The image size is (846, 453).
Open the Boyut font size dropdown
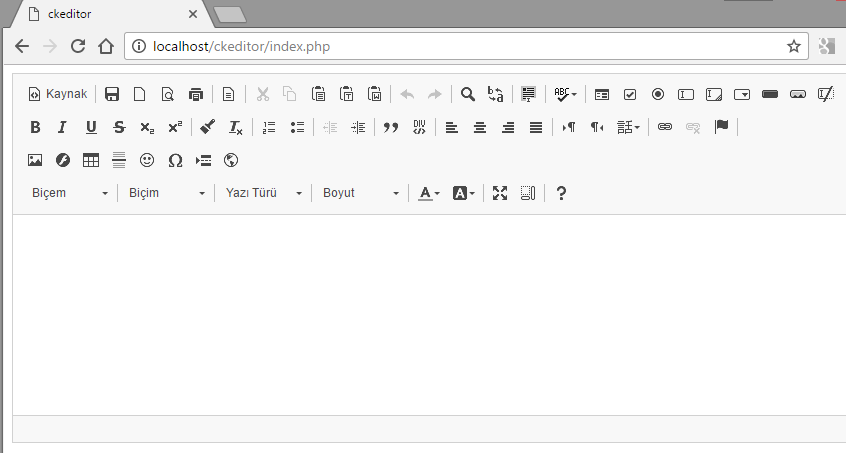pyautogui.click(x=360, y=193)
